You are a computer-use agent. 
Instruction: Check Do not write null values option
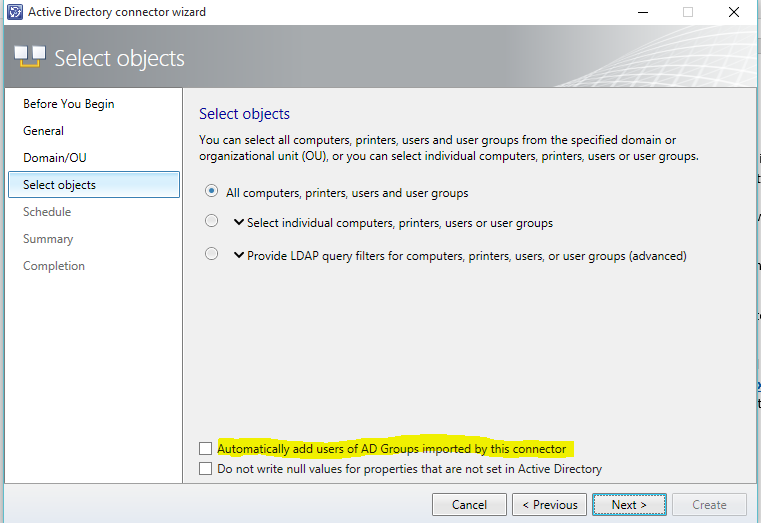point(205,469)
